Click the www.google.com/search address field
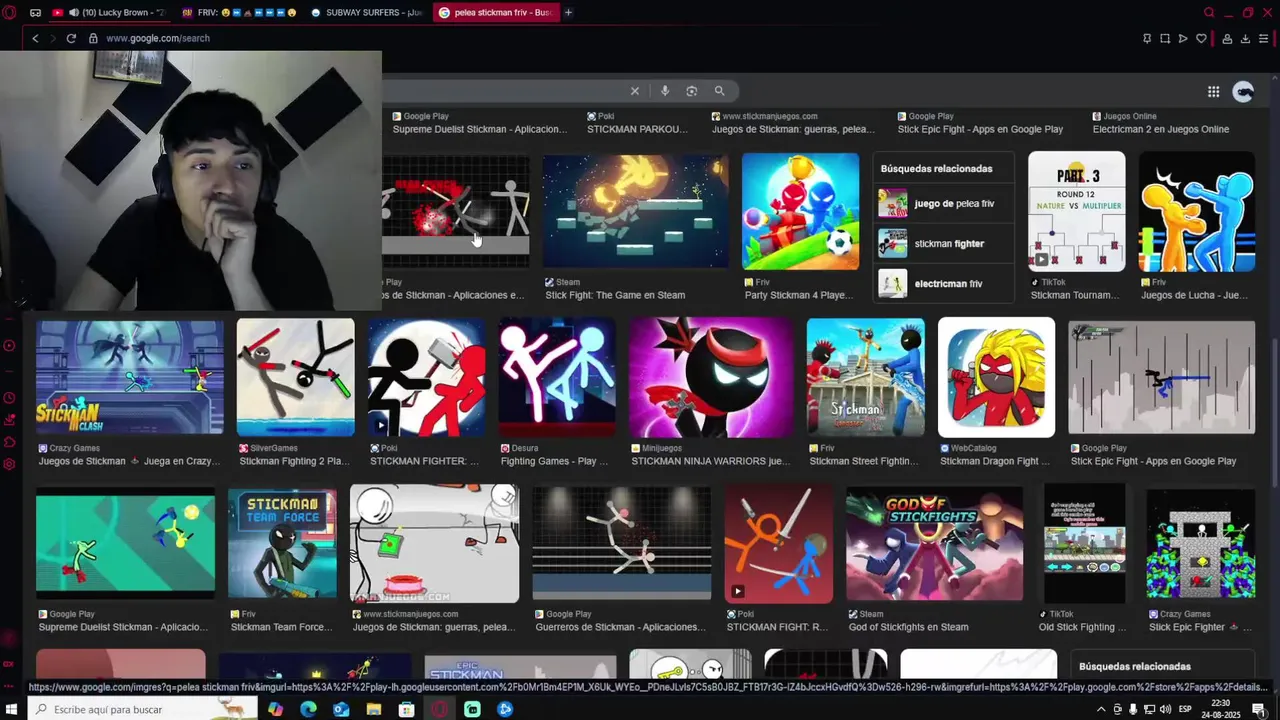Screen dimensions: 1280x720 point(158,38)
